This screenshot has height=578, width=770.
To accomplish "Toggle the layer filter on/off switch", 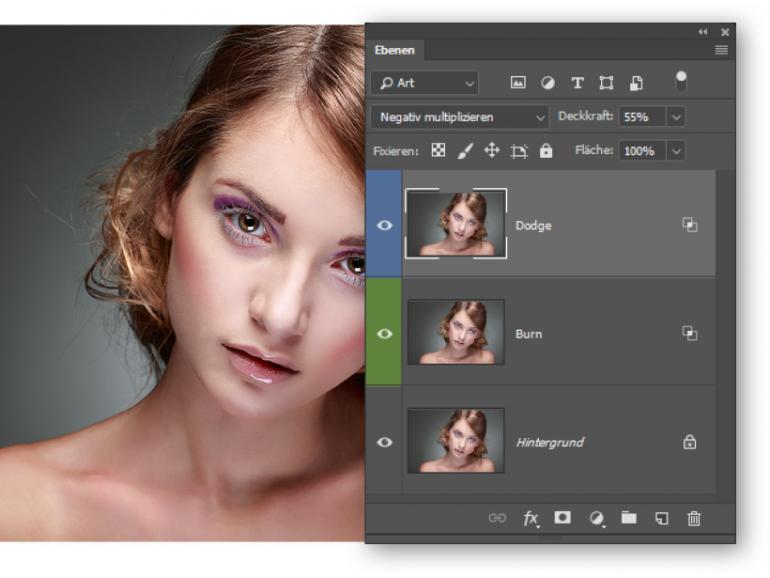I will (x=681, y=81).
